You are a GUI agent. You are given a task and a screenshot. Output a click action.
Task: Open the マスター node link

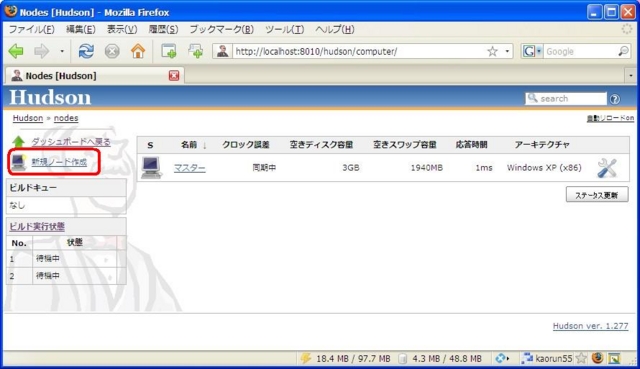click(190, 168)
